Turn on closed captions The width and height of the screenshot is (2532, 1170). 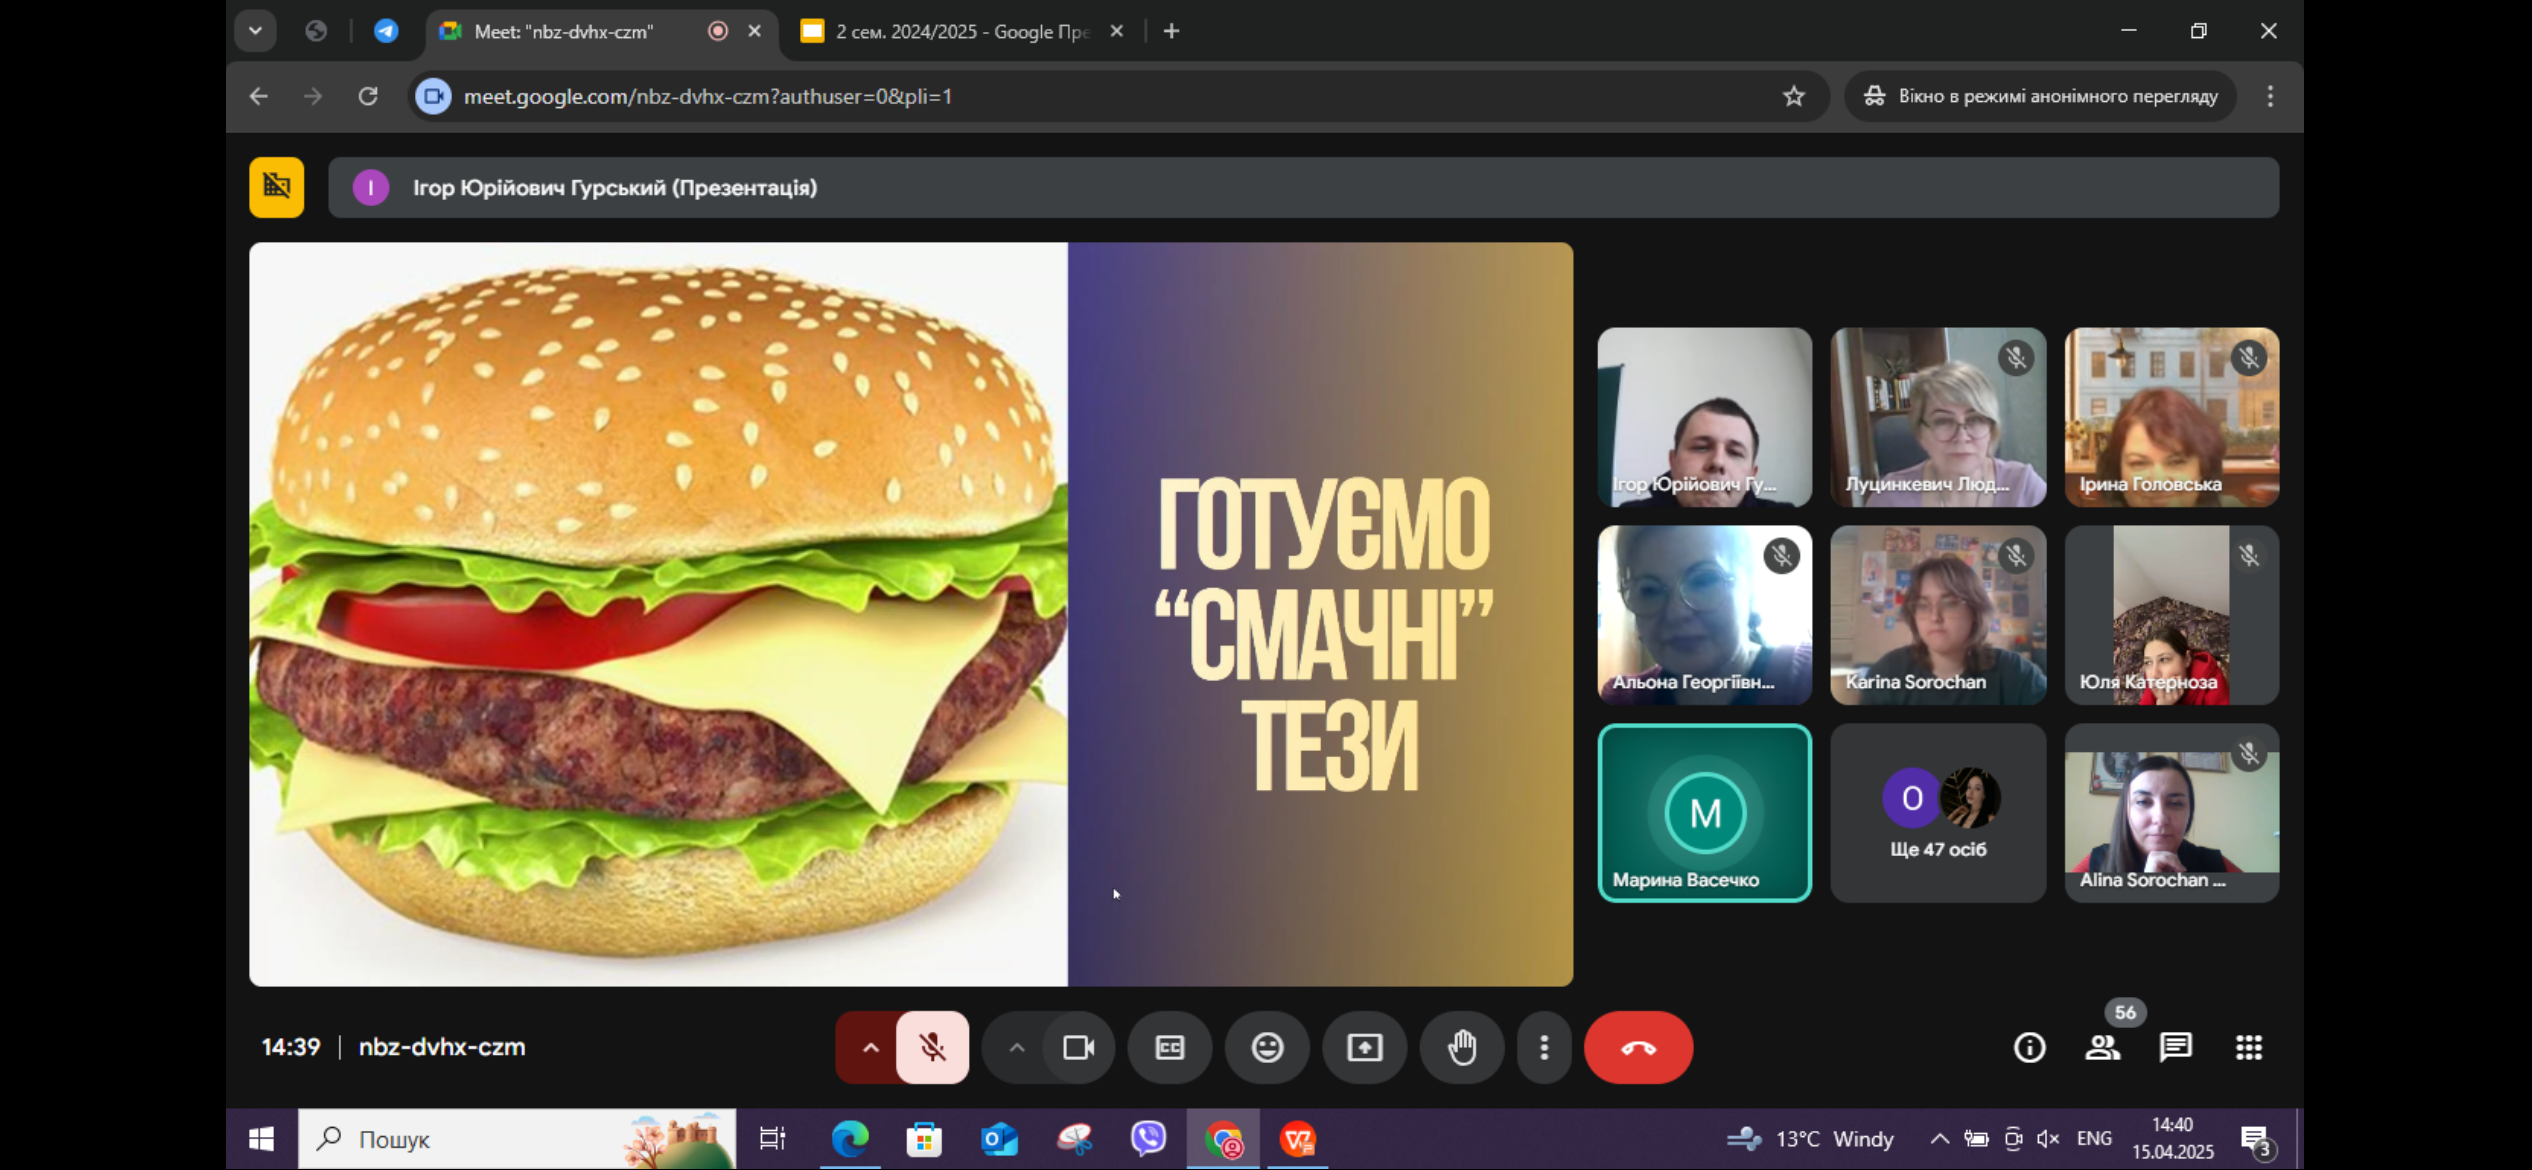click(x=1169, y=1047)
